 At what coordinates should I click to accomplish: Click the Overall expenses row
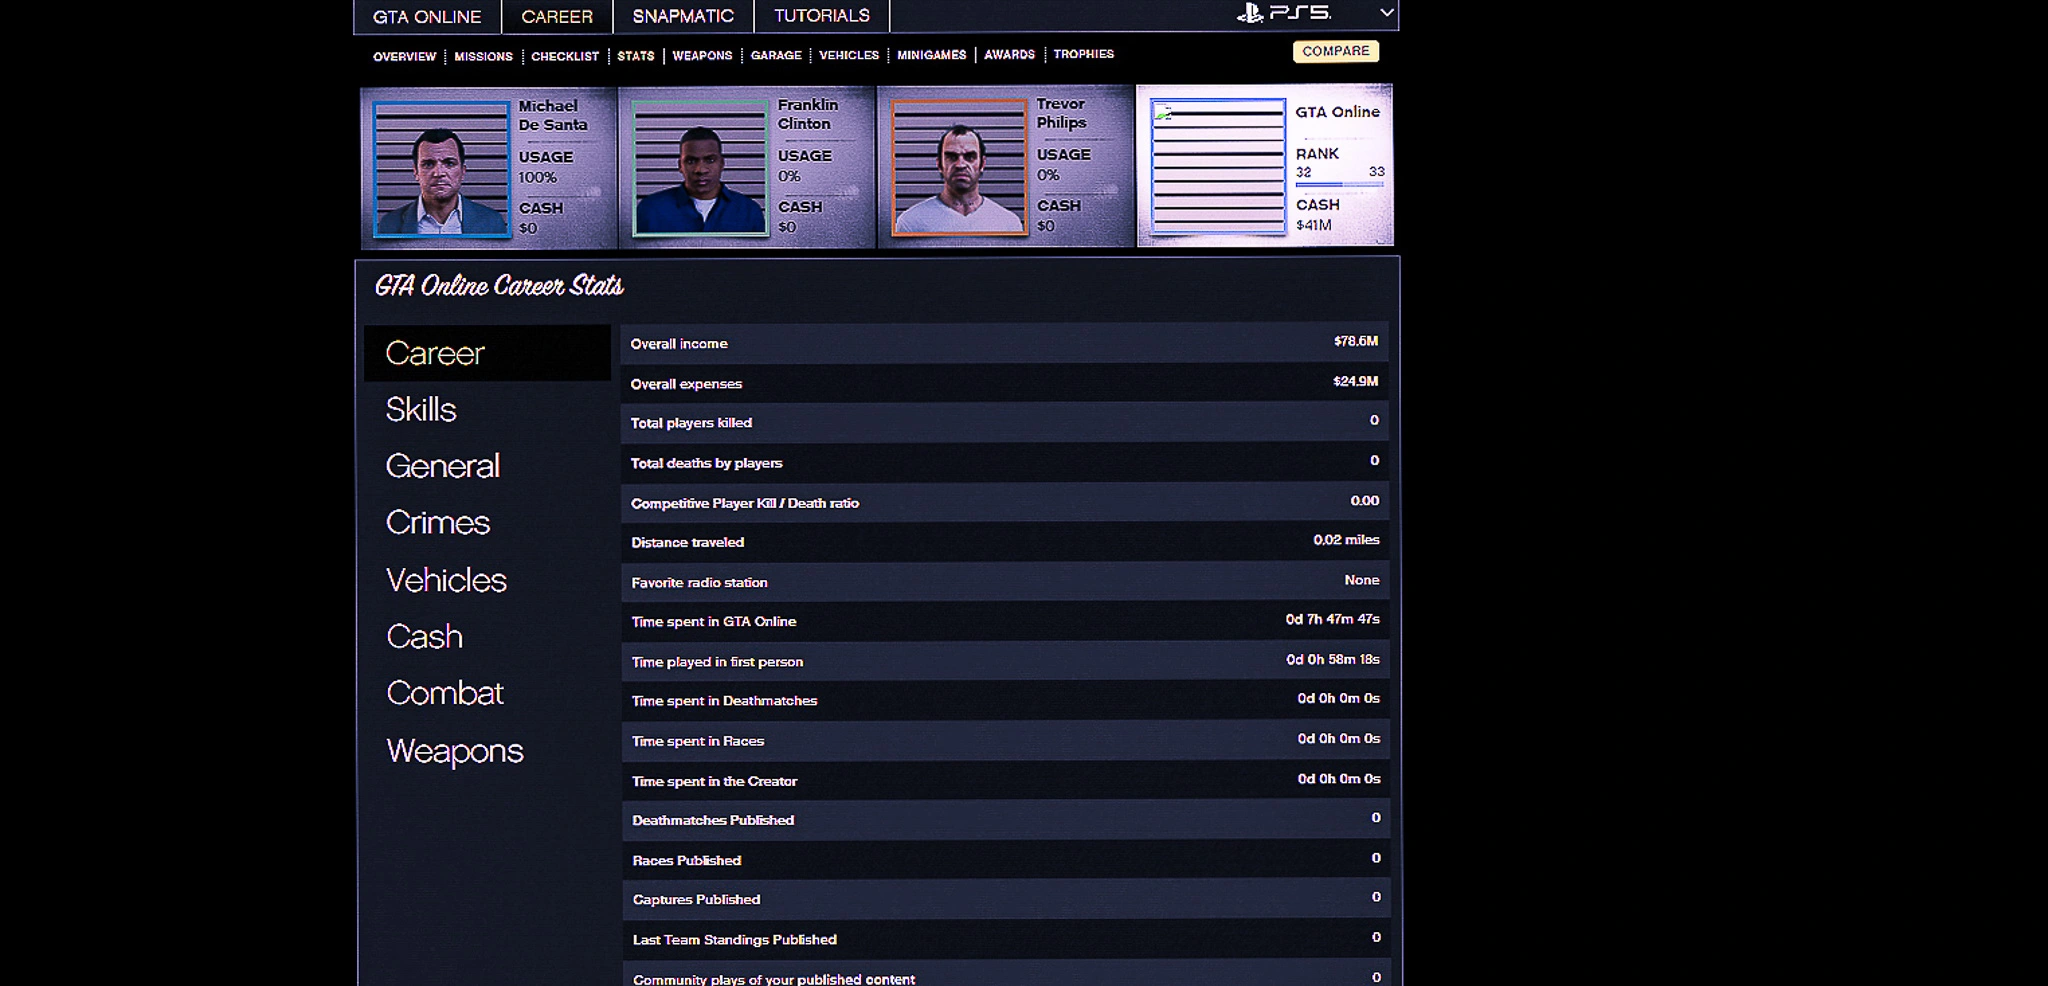1004,383
